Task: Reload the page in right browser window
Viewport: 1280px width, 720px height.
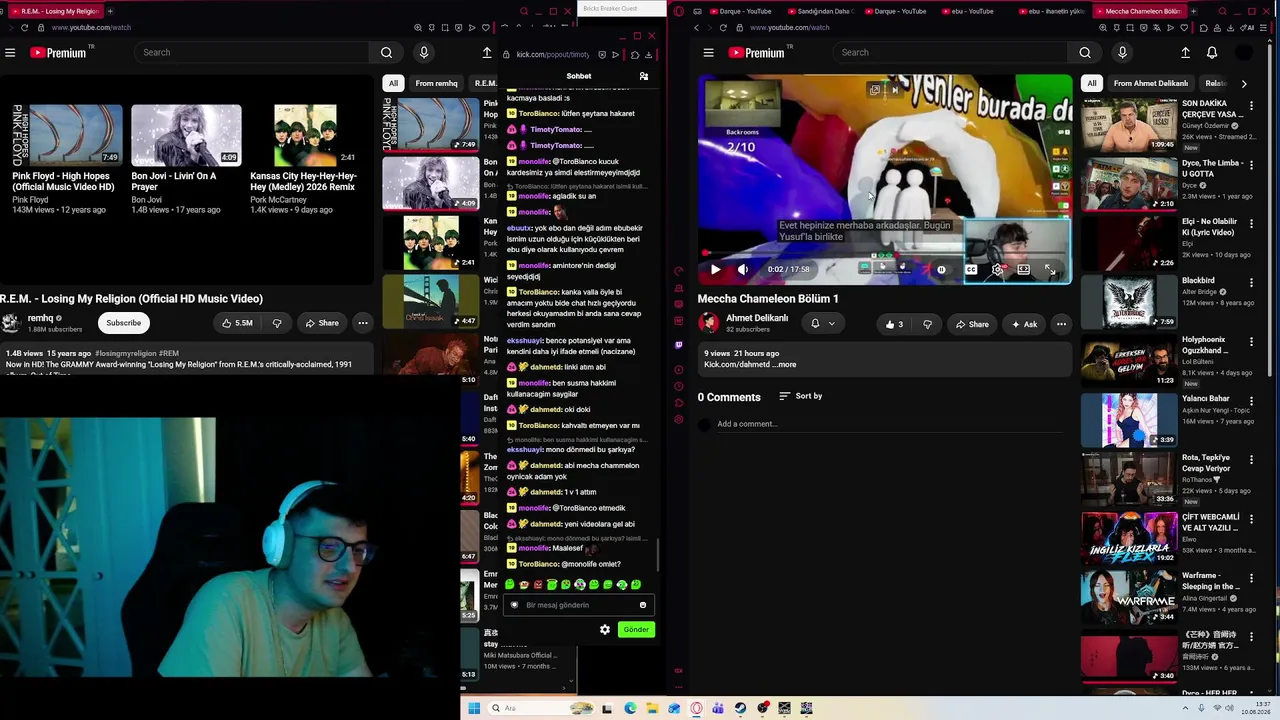Action: 723,27
